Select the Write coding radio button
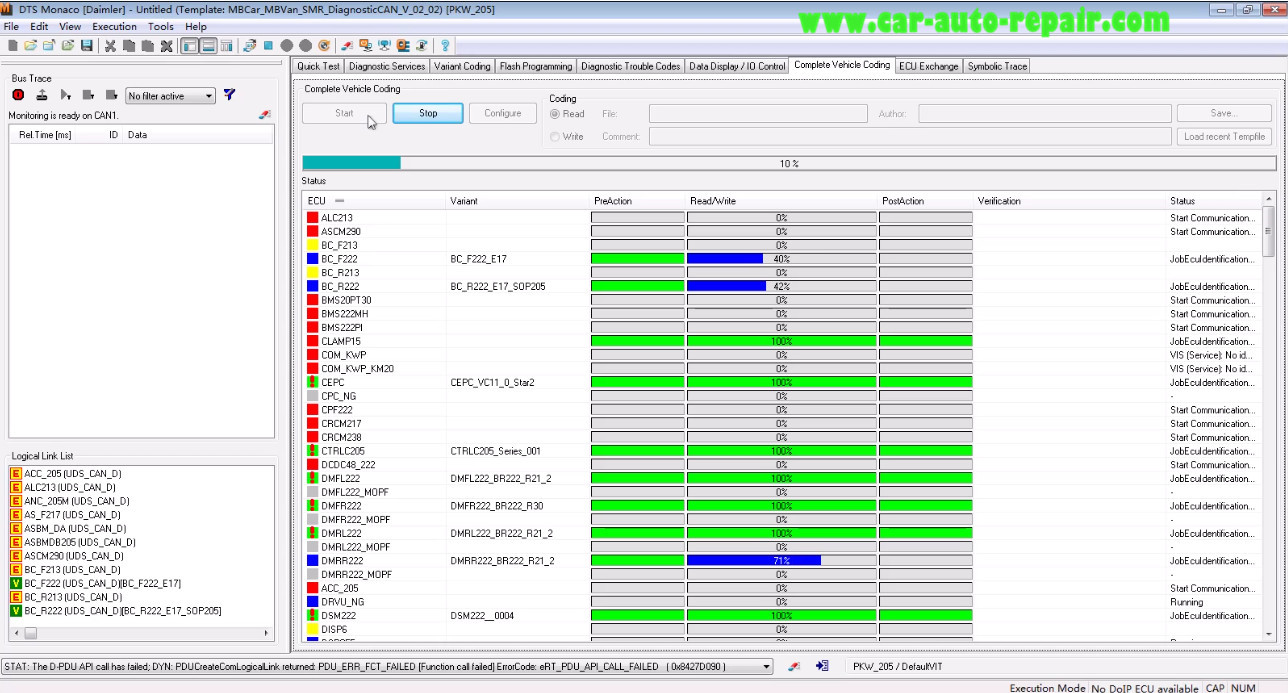The height and width of the screenshot is (693, 1288). coord(555,137)
